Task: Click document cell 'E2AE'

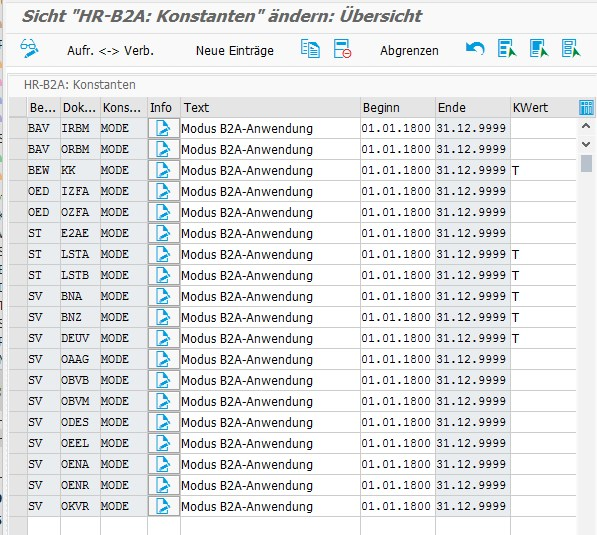Action: (80, 233)
